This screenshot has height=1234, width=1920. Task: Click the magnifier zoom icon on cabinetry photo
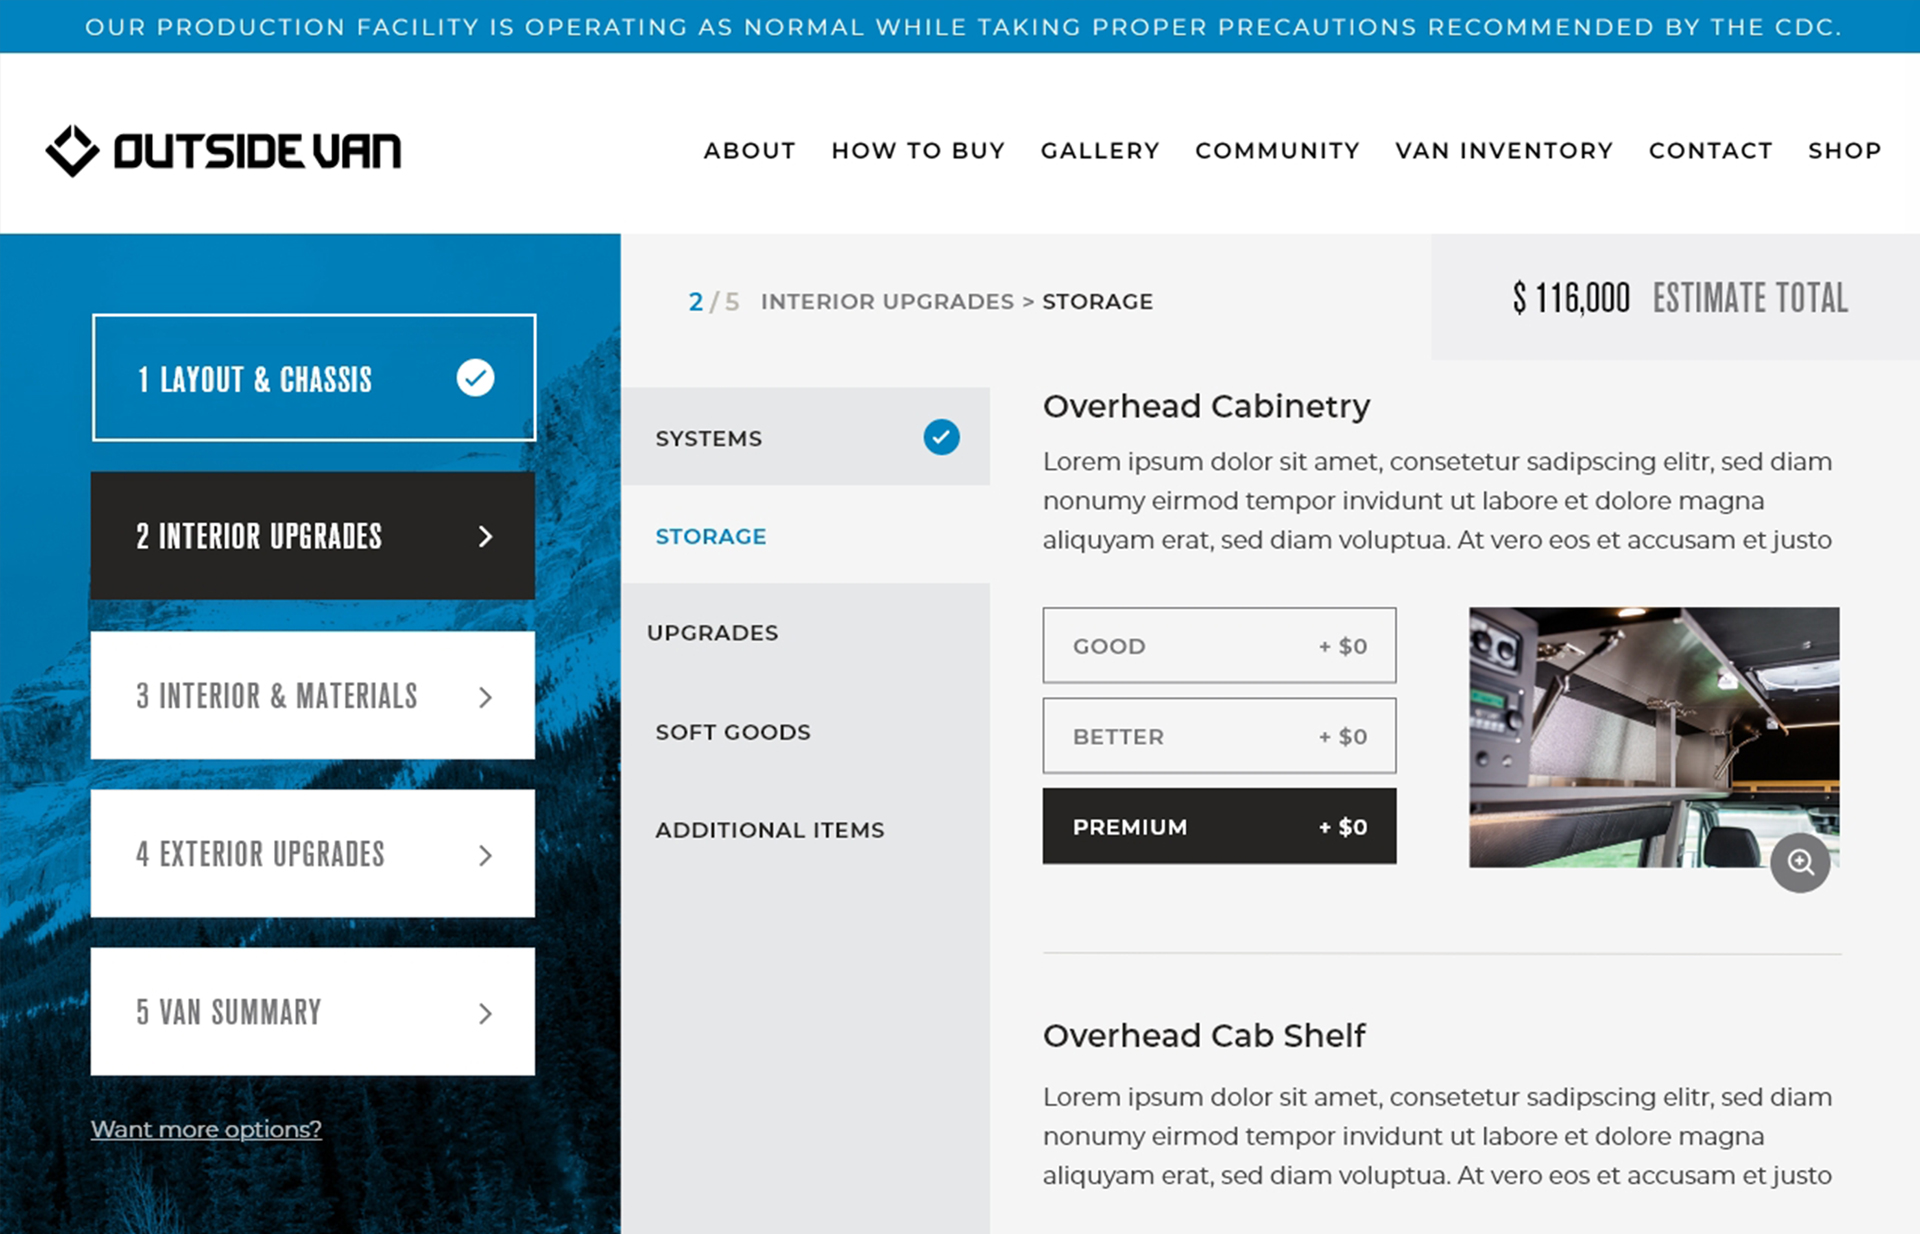point(1800,862)
